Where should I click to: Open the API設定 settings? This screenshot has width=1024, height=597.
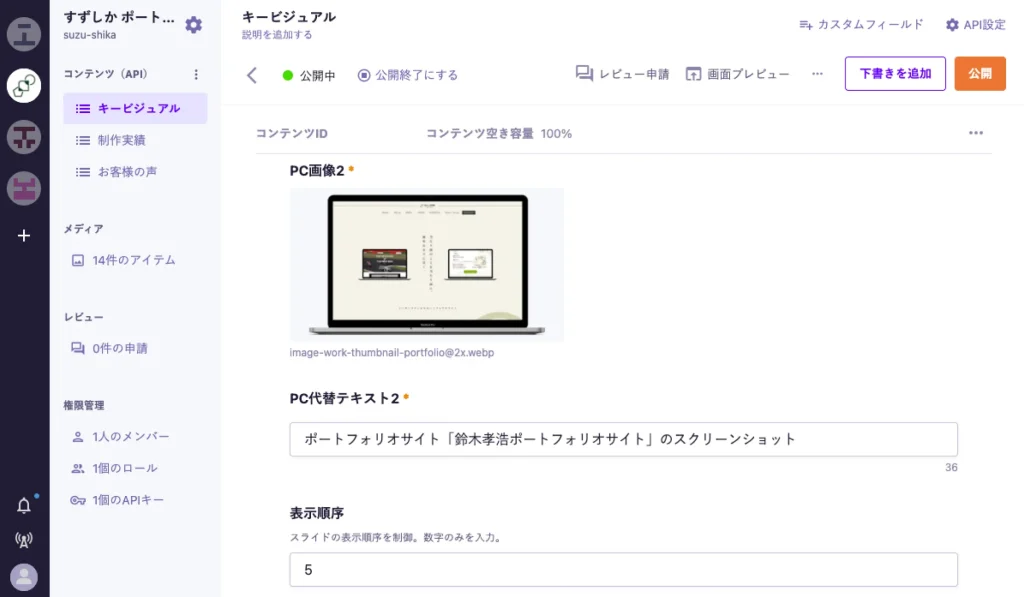click(982, 25)
